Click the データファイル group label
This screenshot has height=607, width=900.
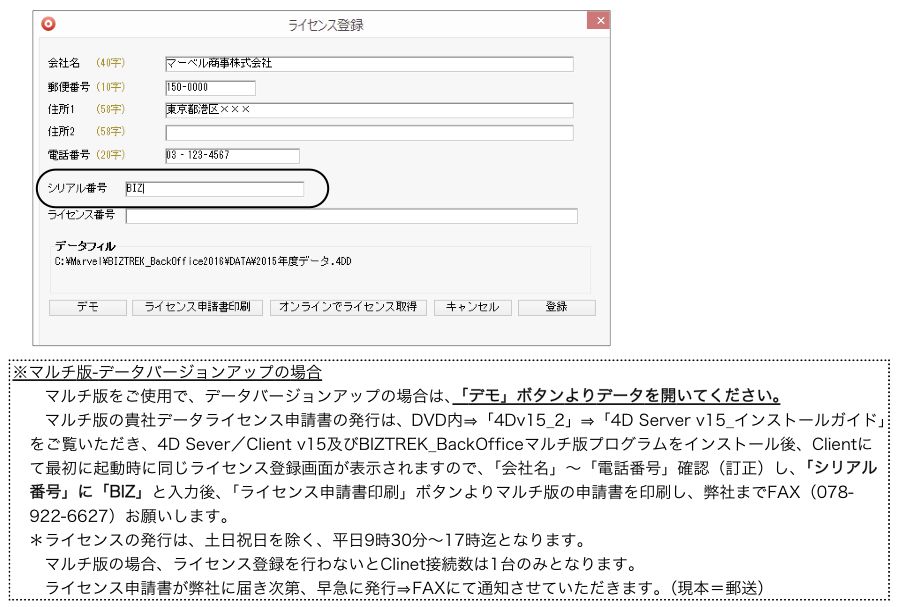tap(85, 246)
